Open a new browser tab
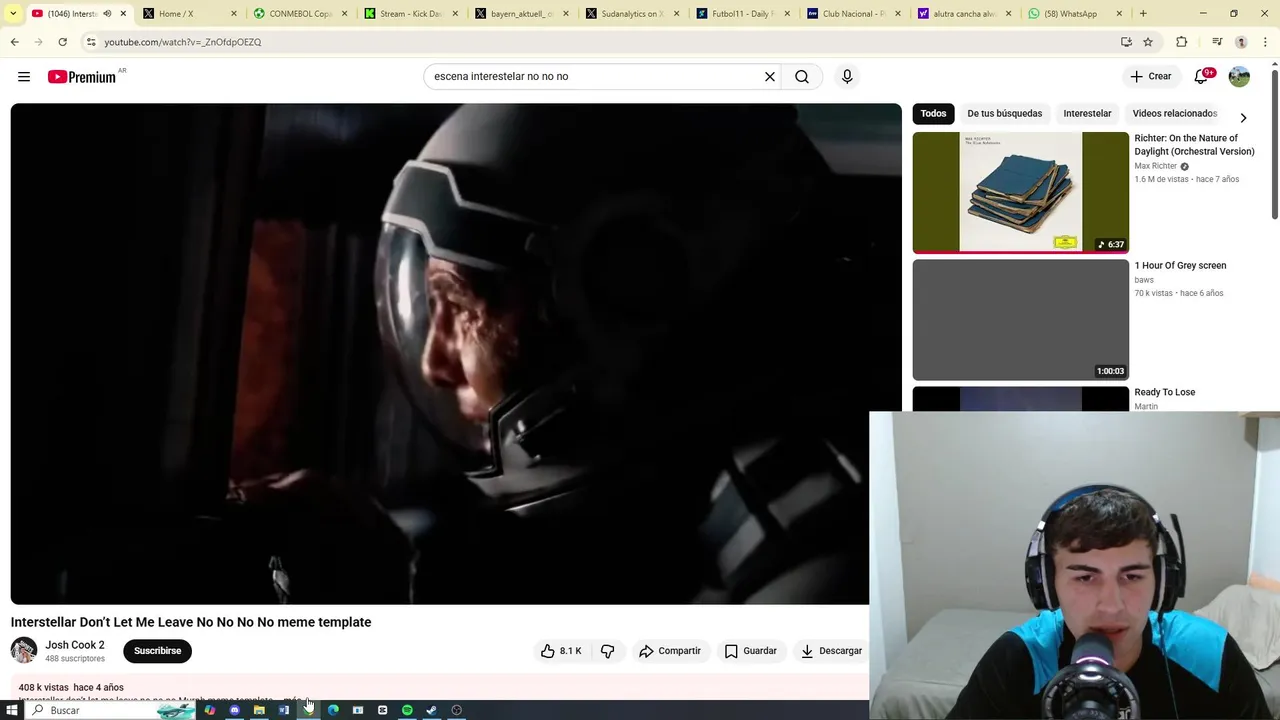The image size is (1280, 720). (1143, 14)
